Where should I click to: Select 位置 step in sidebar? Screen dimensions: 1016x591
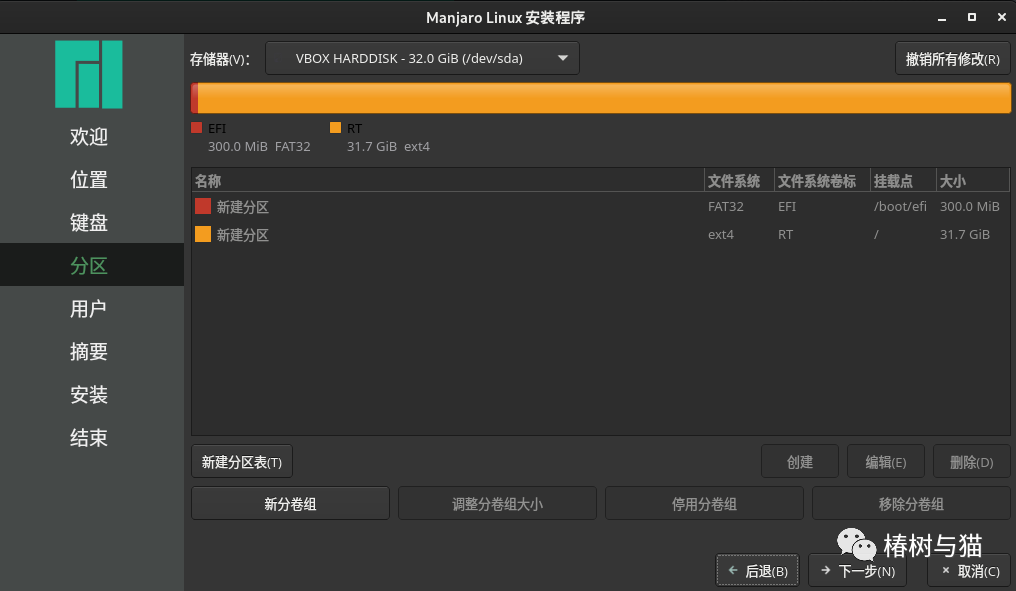pos(89,180)
